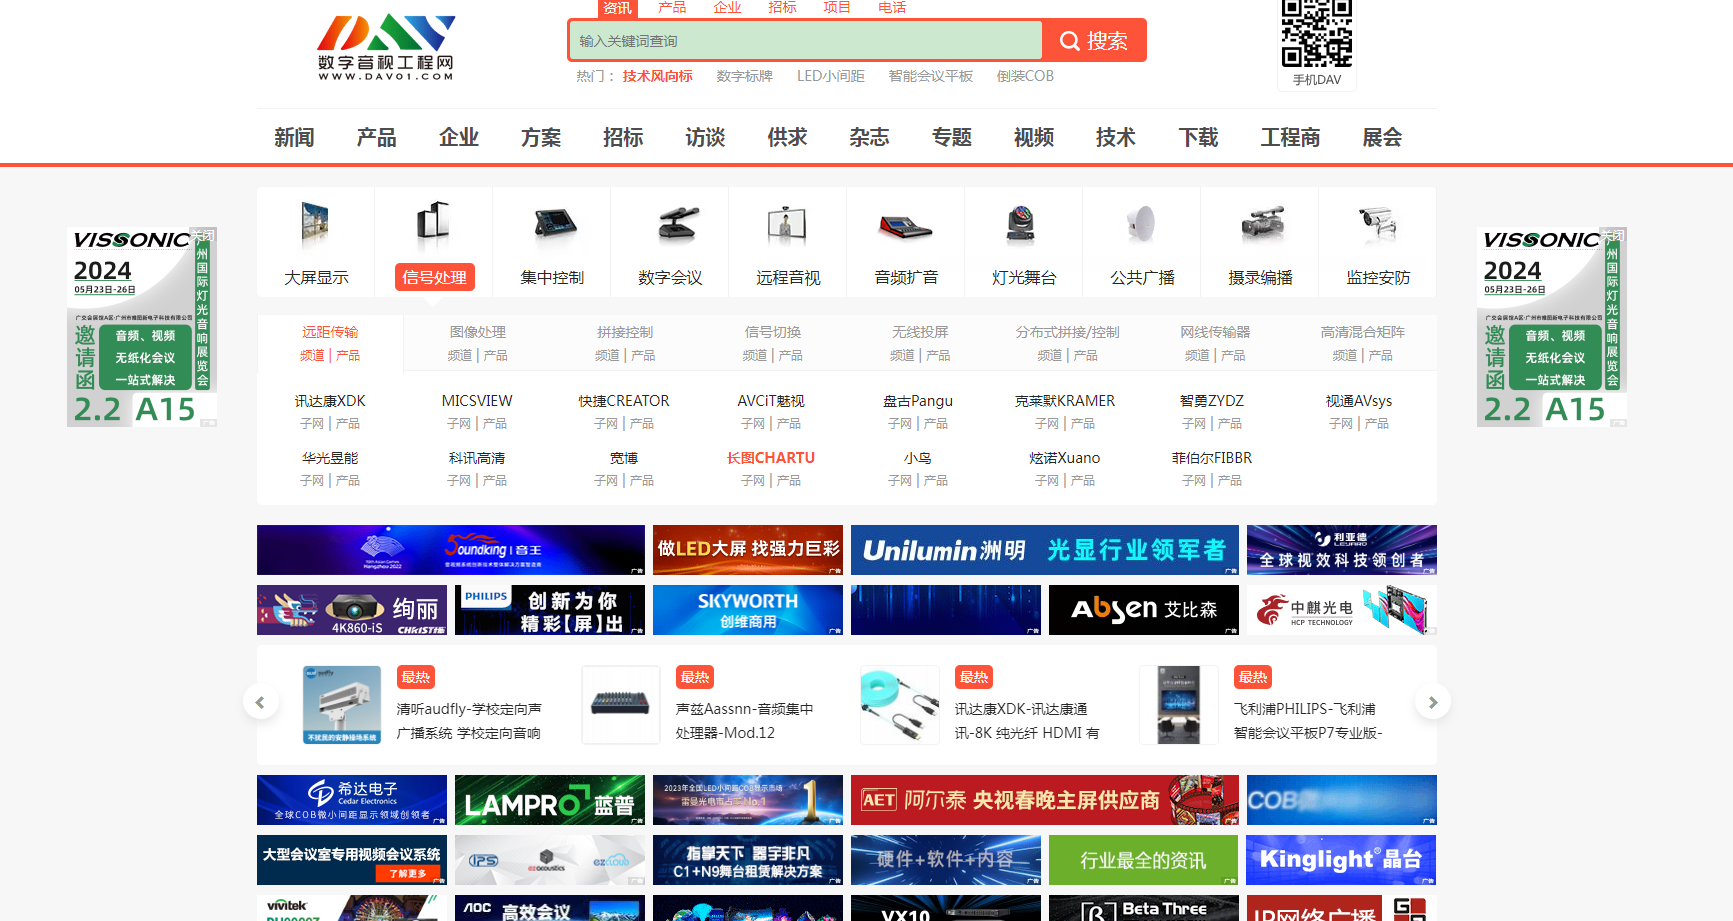Click hot keyword LED小间距
This screenshot has width=1733, height=921.
tap(831, 76)
